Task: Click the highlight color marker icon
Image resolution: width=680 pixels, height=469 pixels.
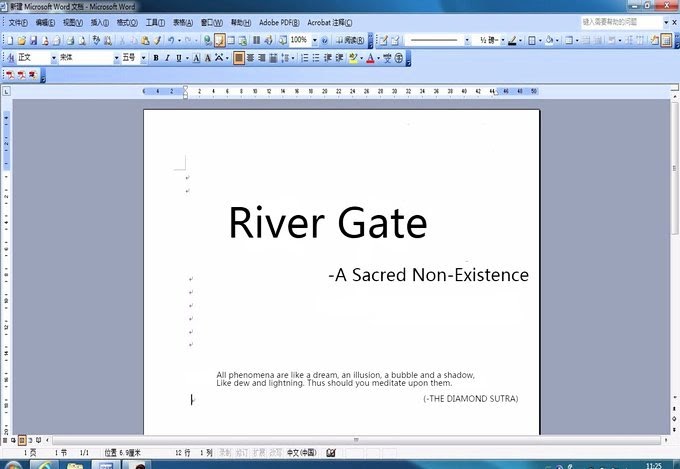Action: click(353, 58)
